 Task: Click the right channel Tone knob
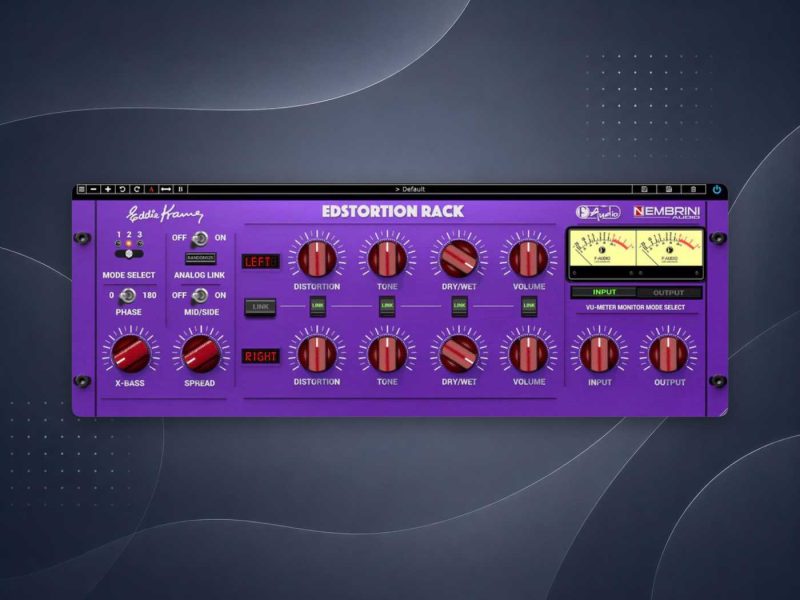point(387,354)
